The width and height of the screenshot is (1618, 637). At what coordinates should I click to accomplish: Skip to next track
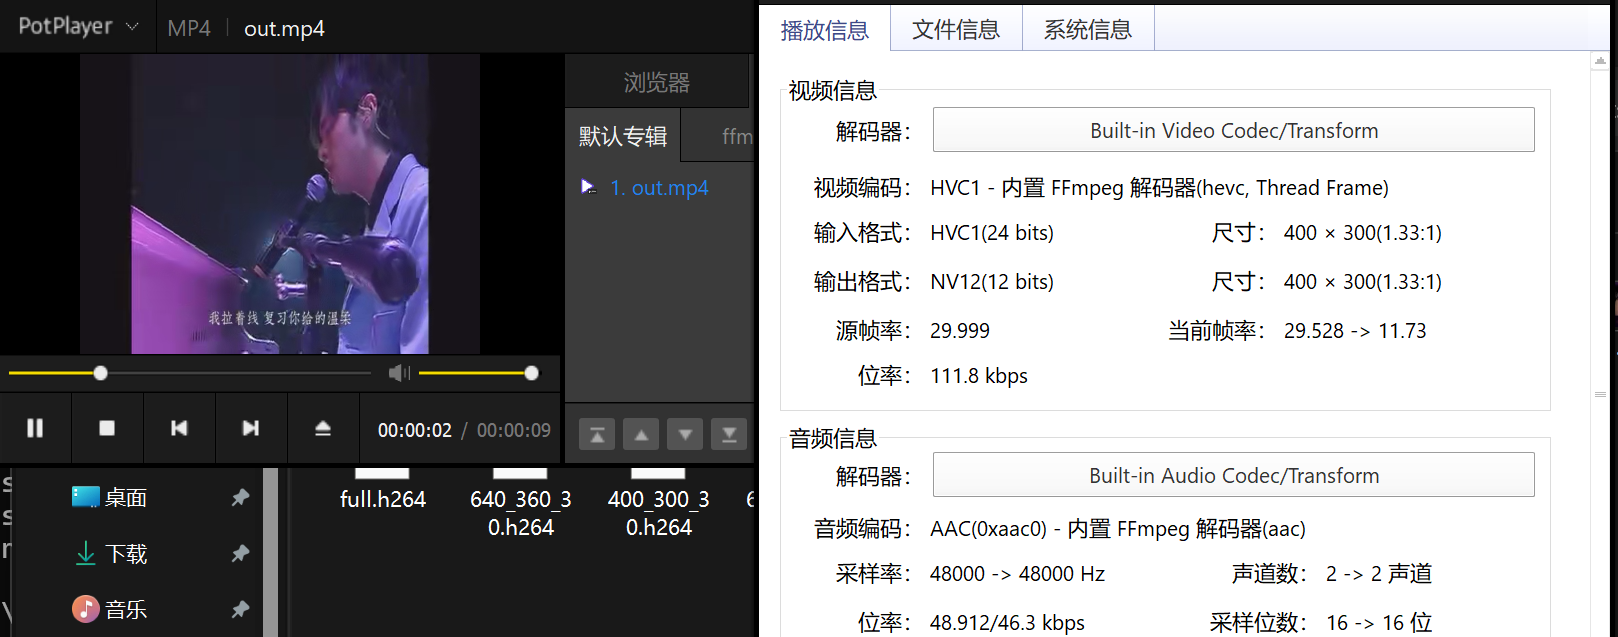point(251,428)
